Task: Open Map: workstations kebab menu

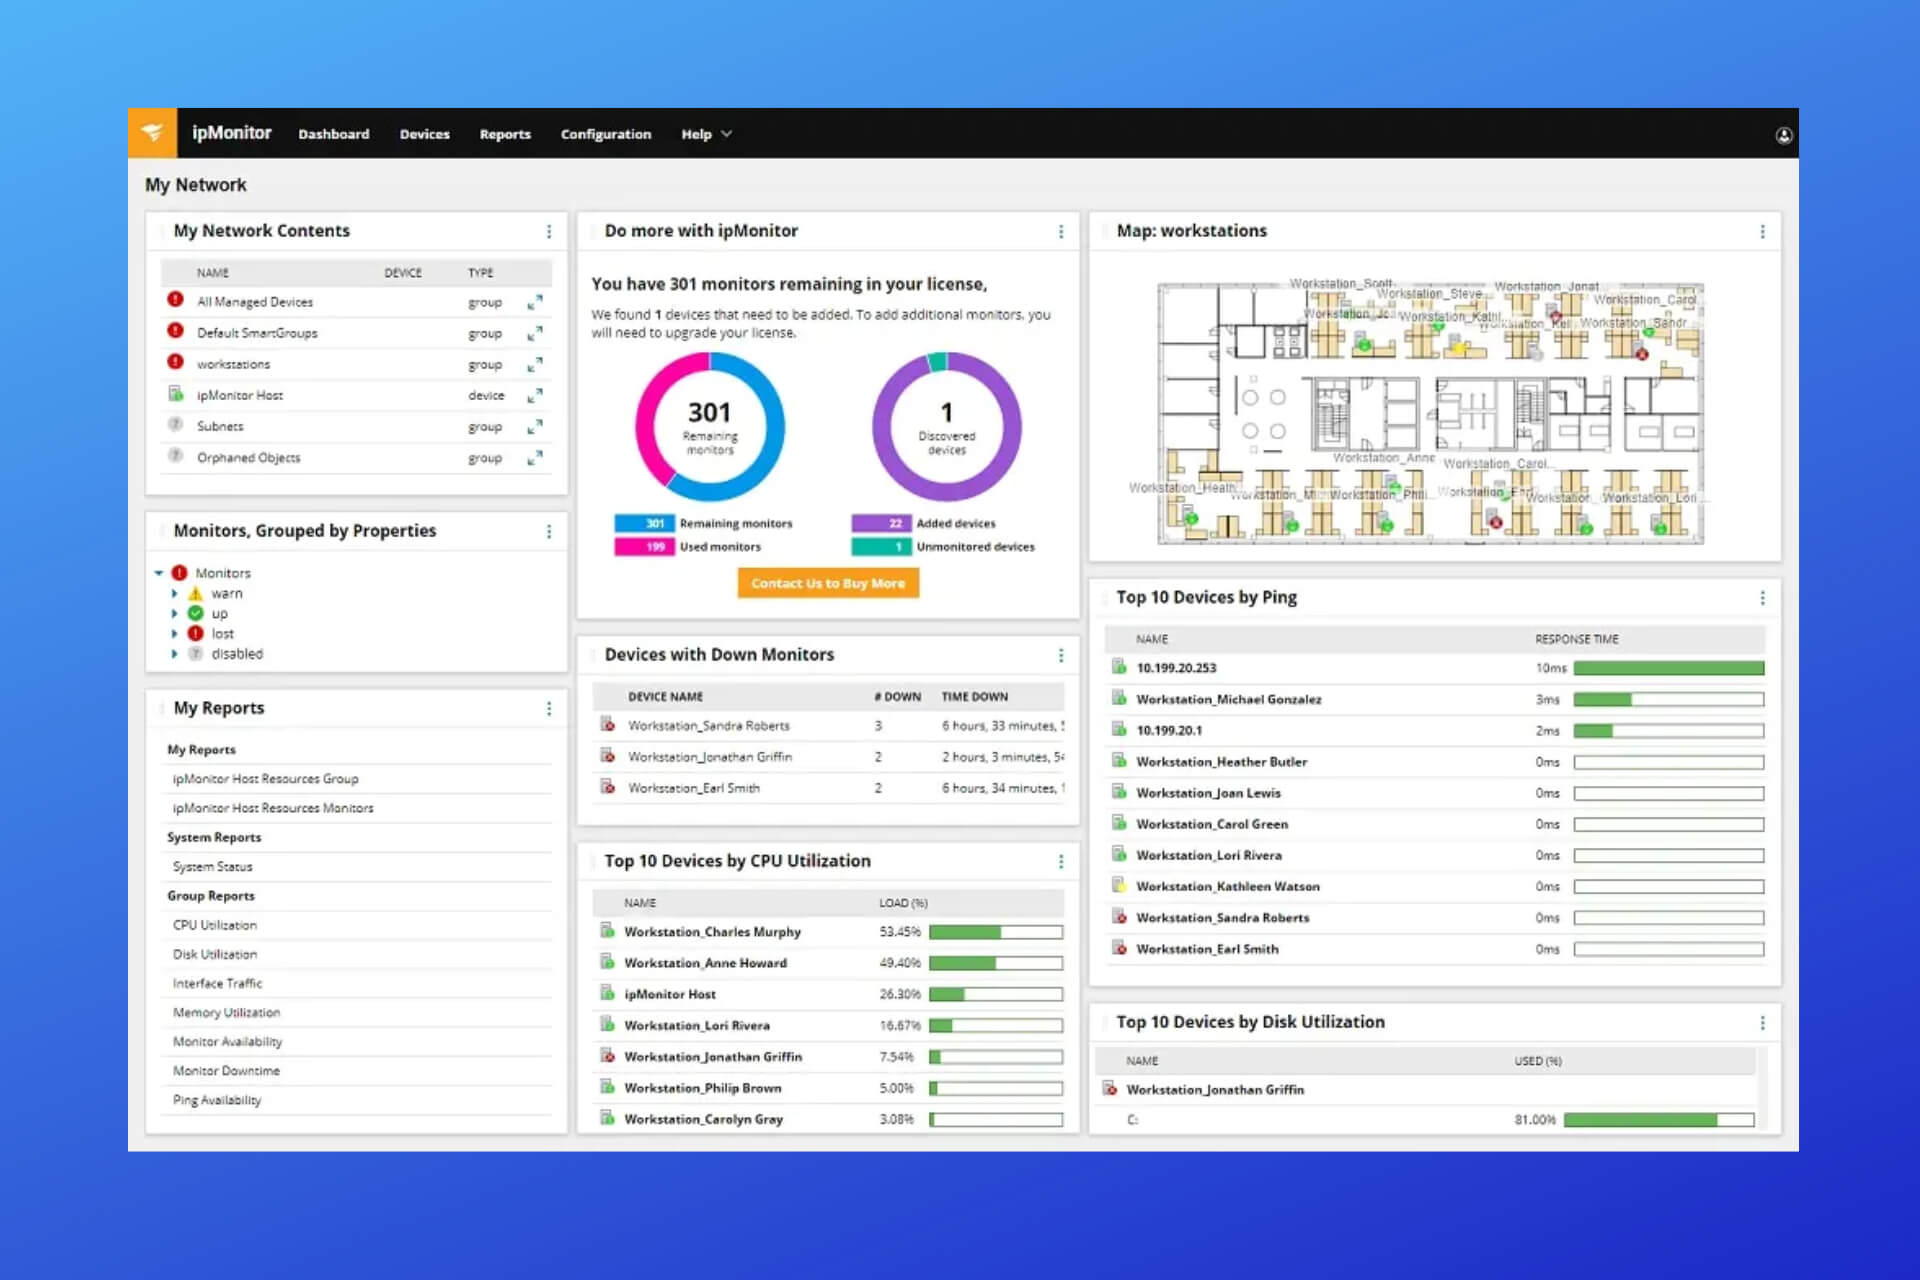Action: tap(1762, 231)
